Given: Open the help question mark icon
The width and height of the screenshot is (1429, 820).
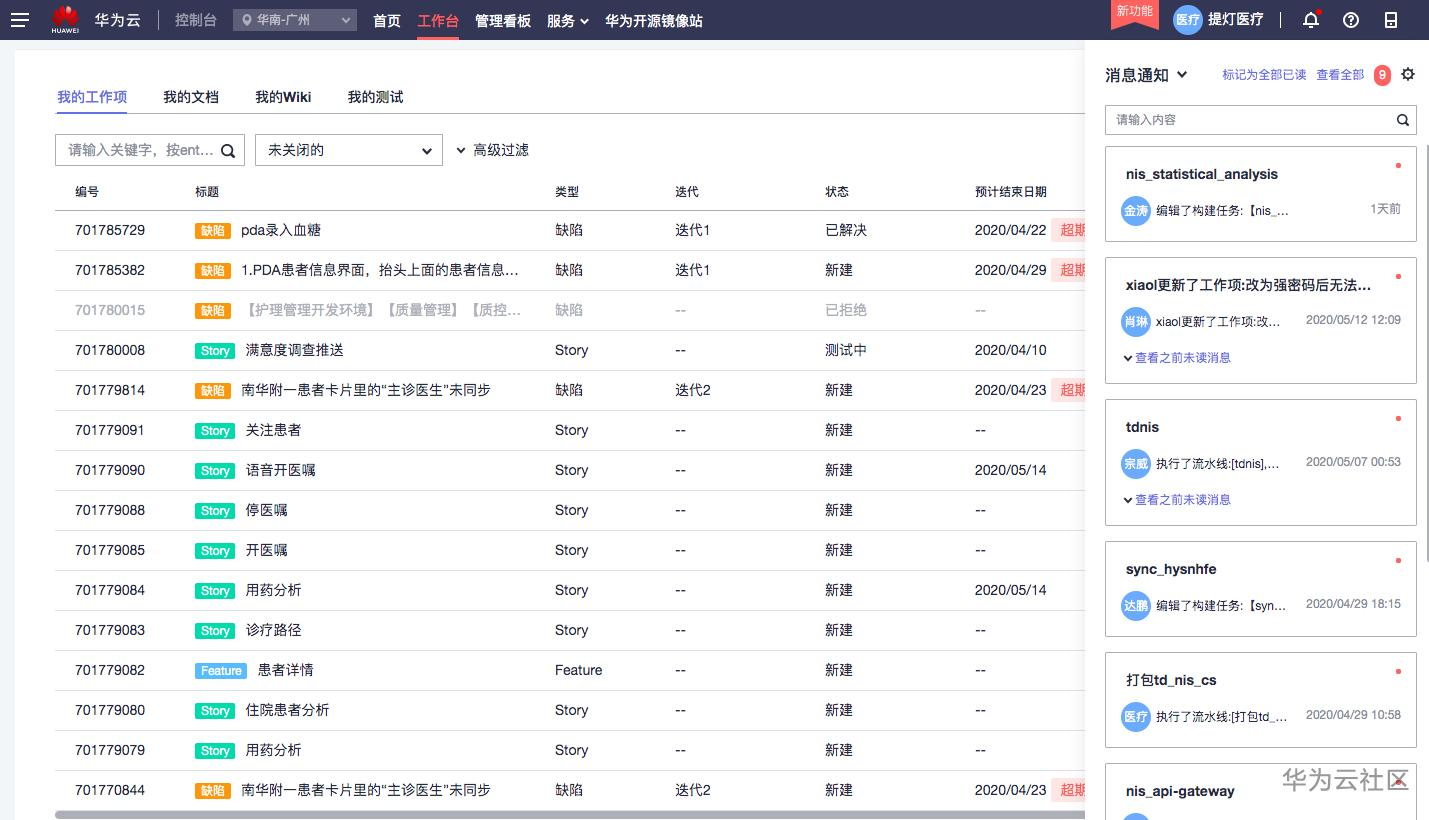Looking at the screenshot, I should point(1351,20).
